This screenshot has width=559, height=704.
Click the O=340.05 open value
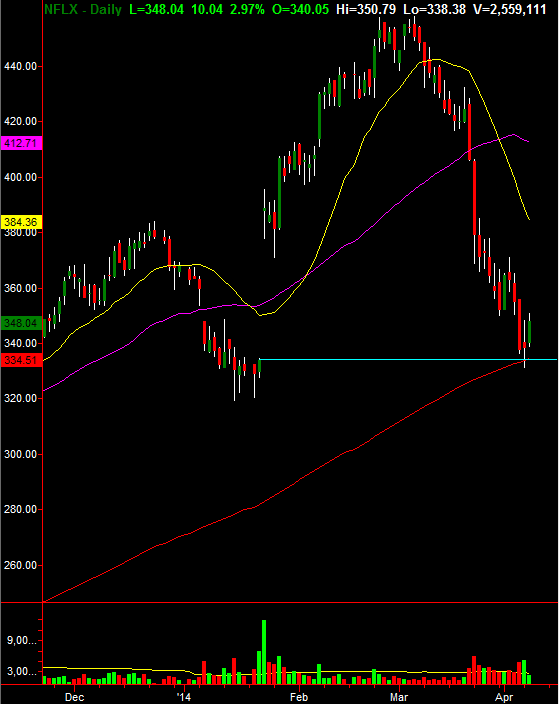[x=300, y=9]
